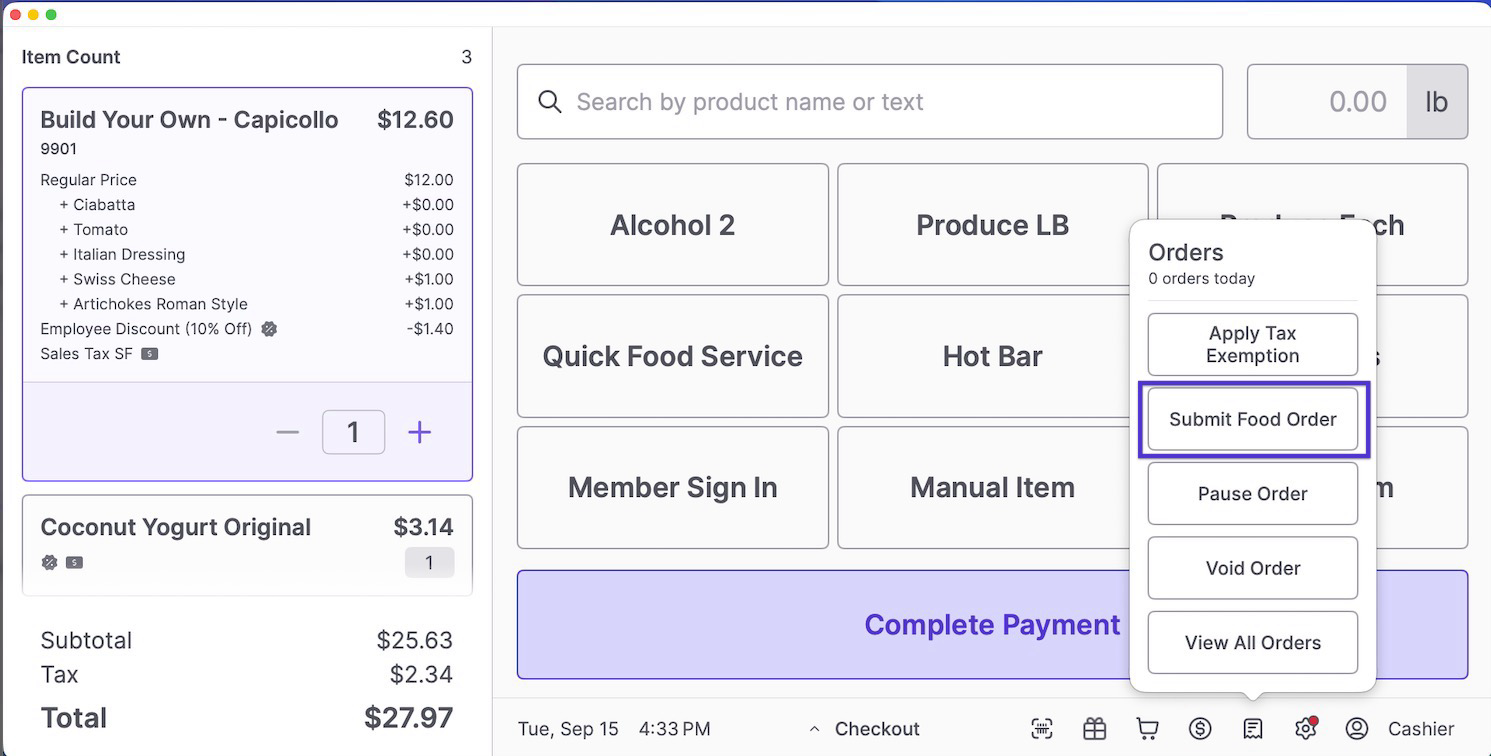This screenshot has width=1491, height=756.
Task: Click the weight input field
Action: pos(1327,102)
